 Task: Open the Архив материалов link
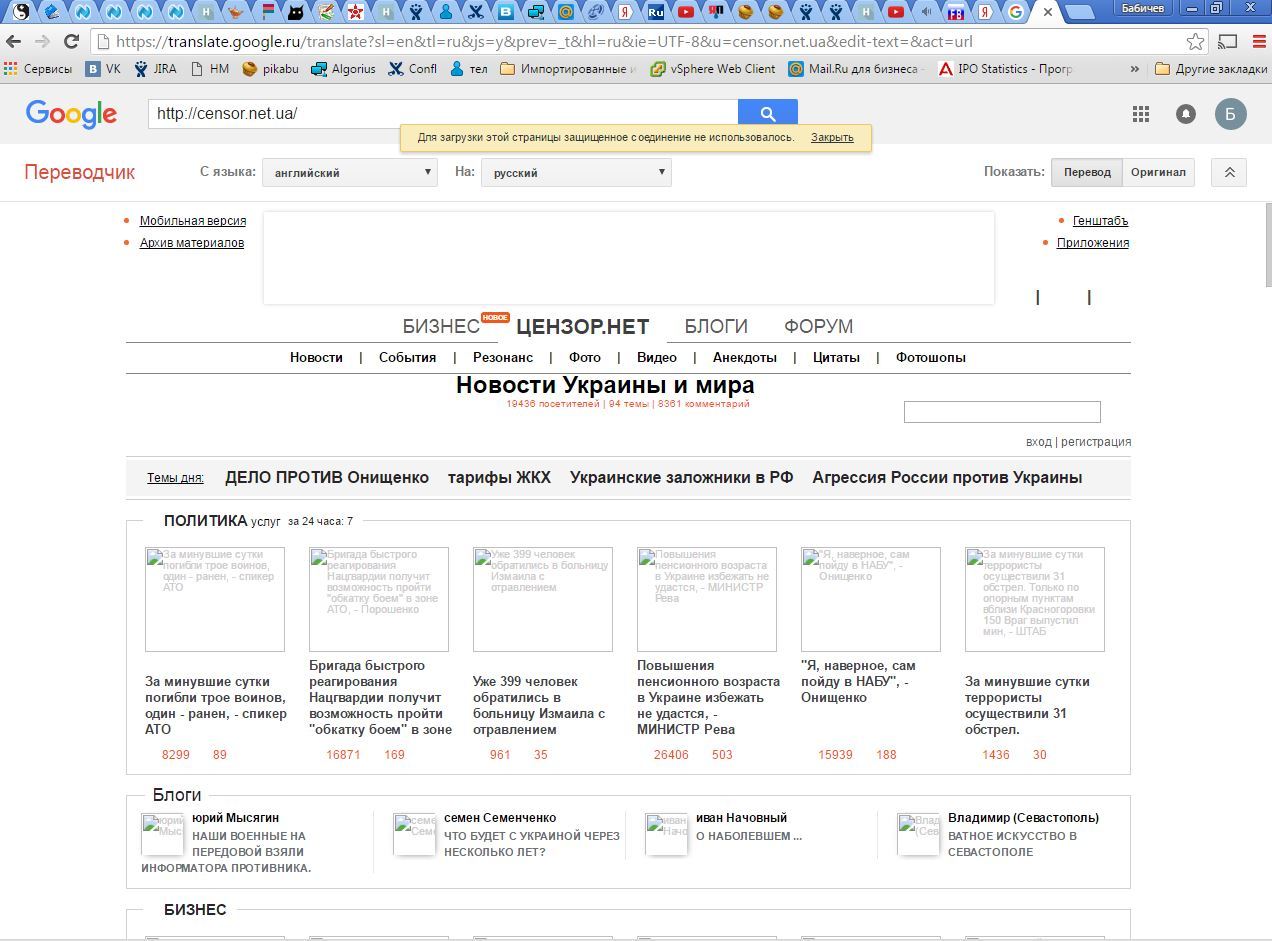[x=192, y=243]
